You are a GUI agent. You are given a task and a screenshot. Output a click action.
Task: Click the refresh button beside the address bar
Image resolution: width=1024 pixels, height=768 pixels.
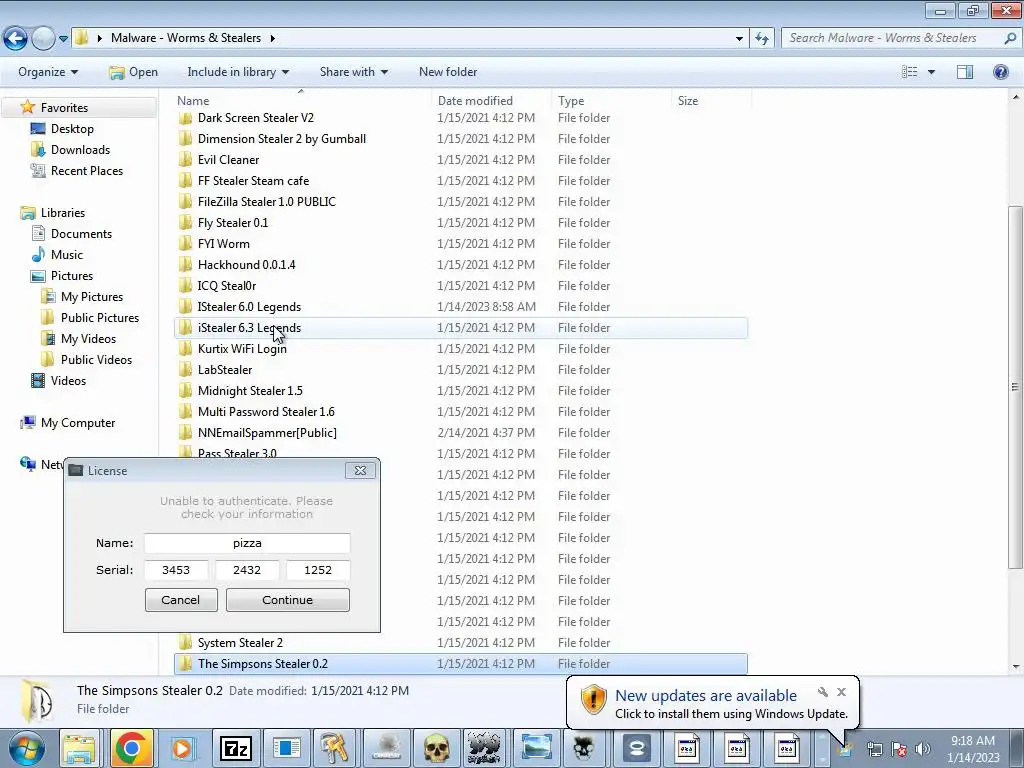[761, 39]
